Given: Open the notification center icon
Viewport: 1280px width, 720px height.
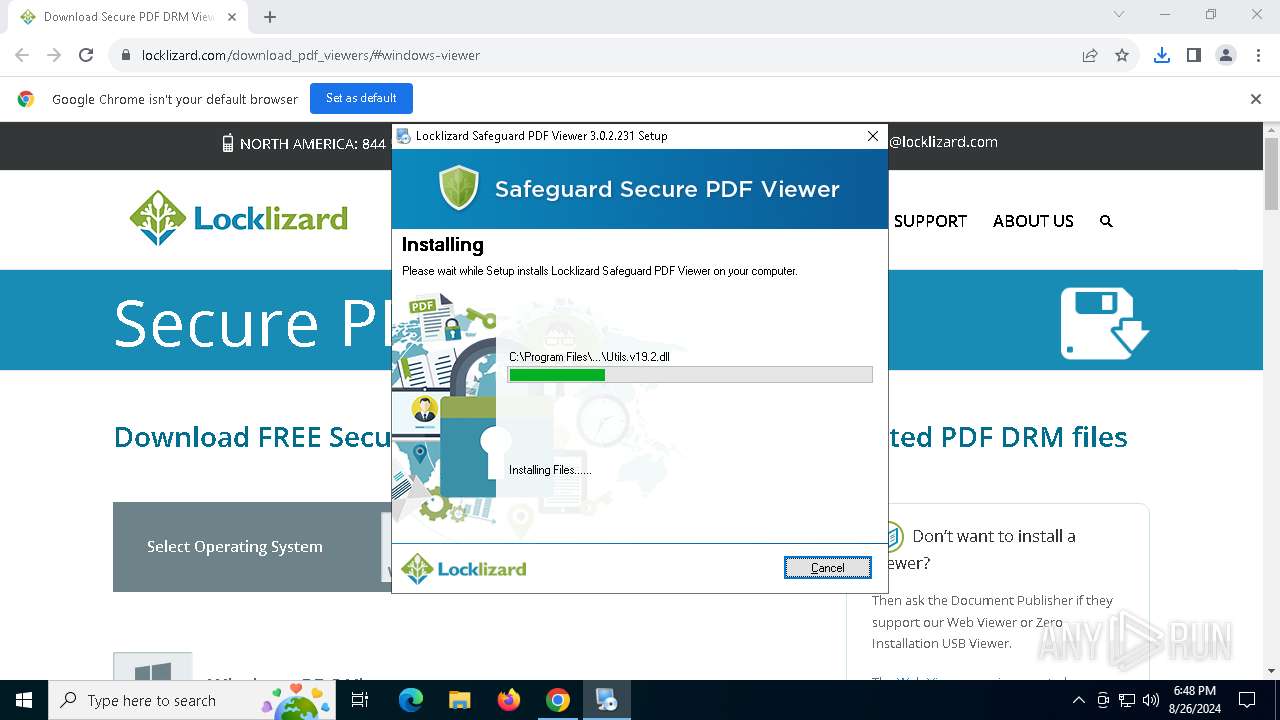Looking at the screenshot, I should (1247, 700).
